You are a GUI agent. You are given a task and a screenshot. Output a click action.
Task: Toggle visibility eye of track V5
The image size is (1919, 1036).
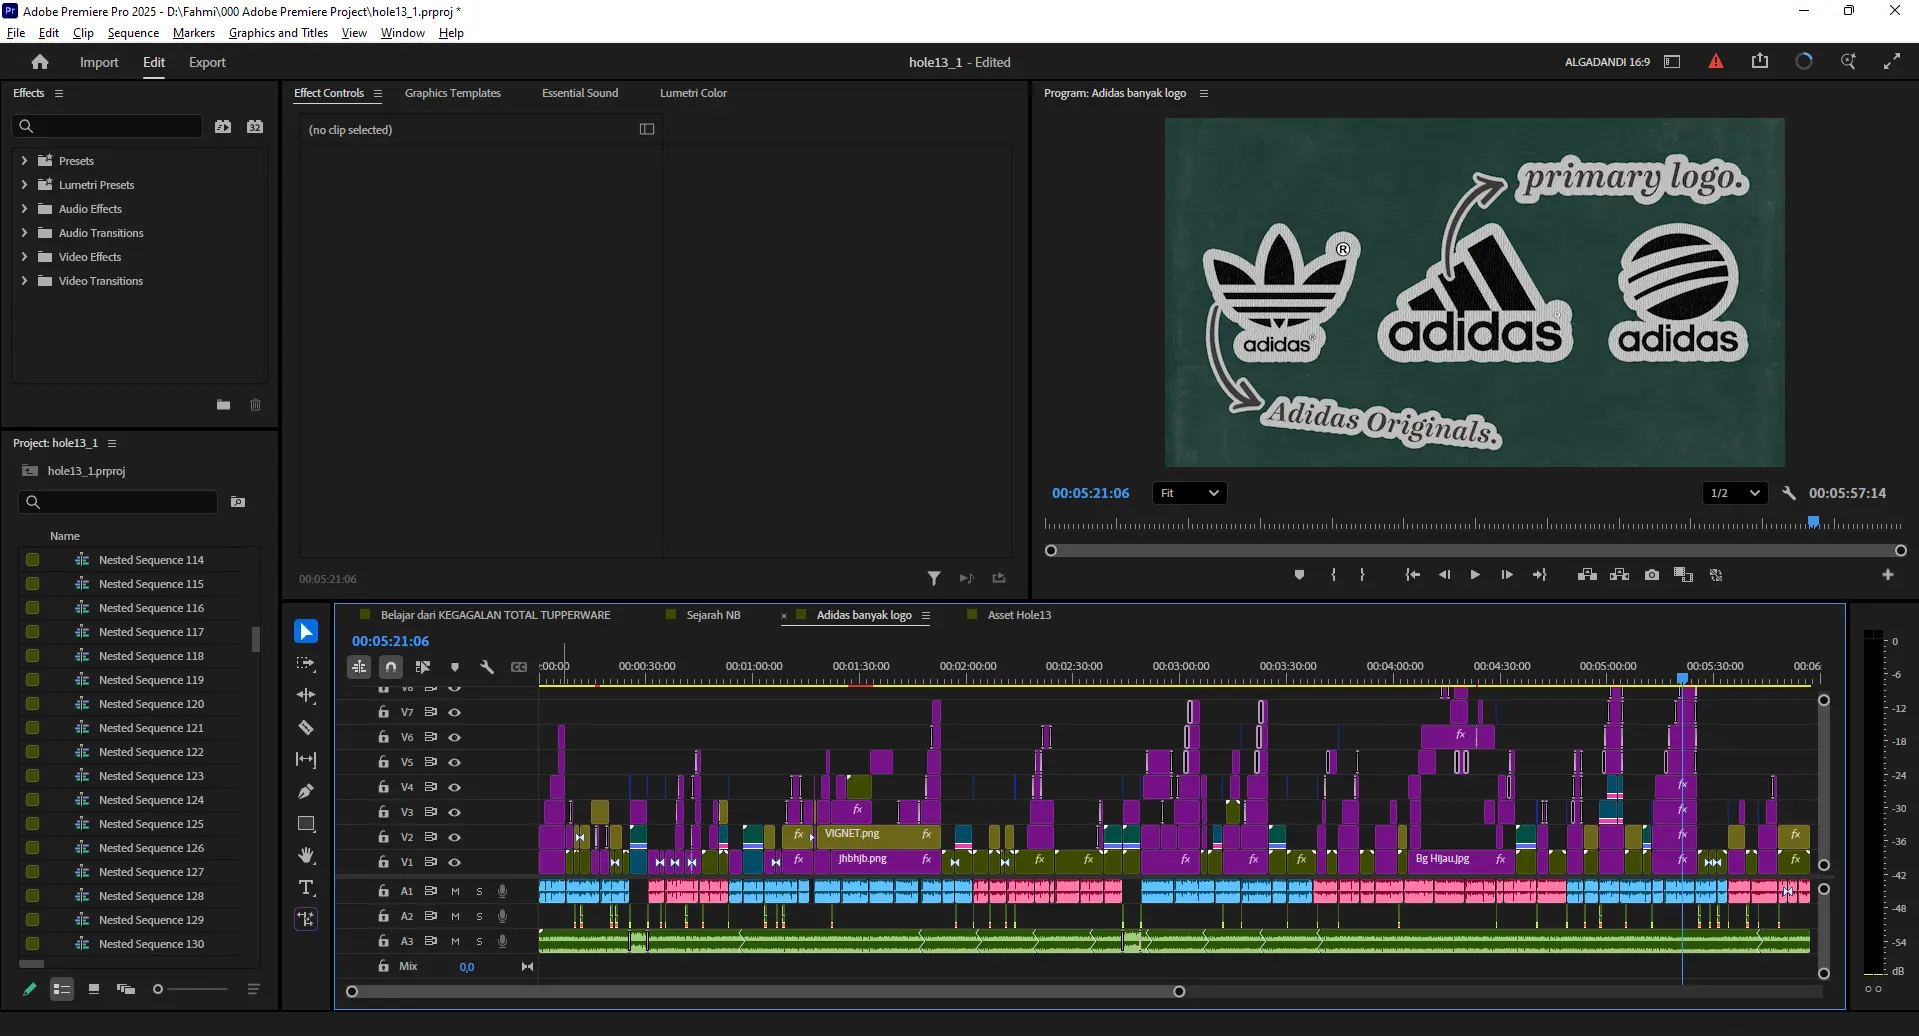[455, 762]
